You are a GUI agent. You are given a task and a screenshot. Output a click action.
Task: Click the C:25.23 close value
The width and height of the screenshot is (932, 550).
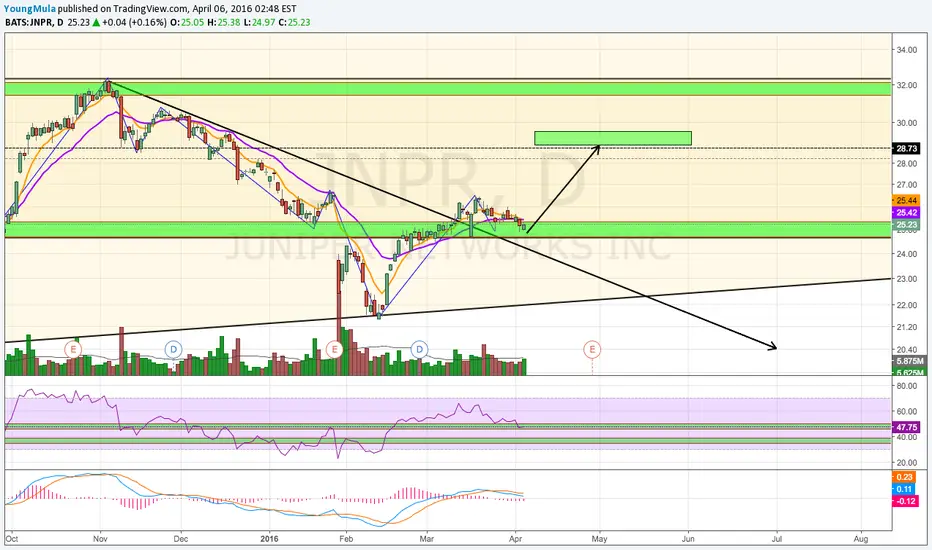[x=294, y=22]
